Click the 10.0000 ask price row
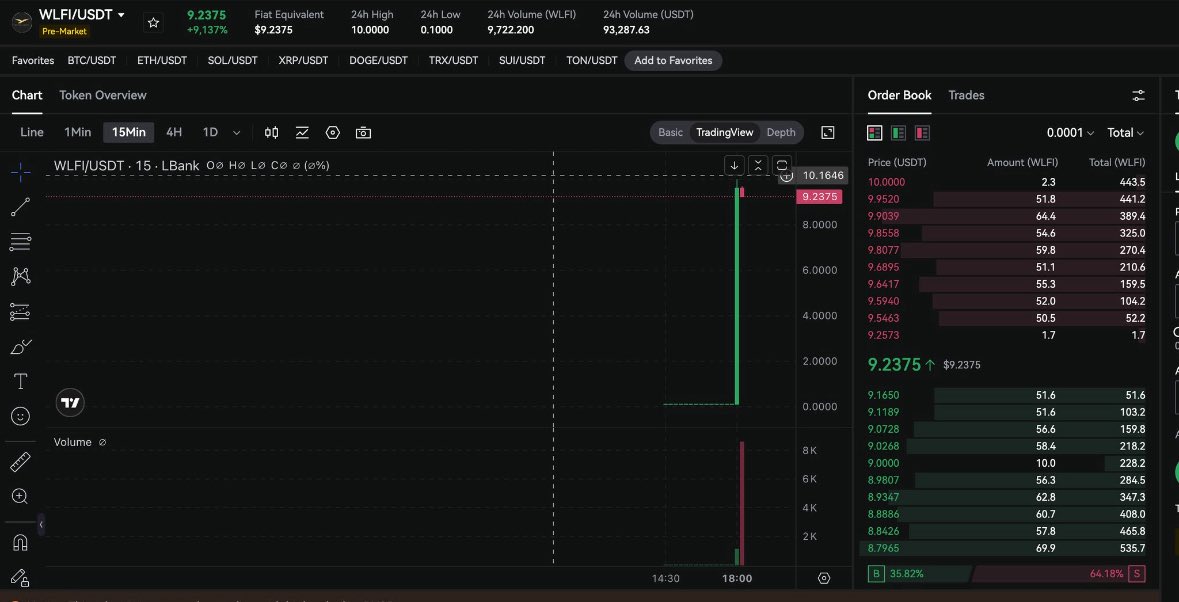1179x602 pixels. click(1006, 182)
